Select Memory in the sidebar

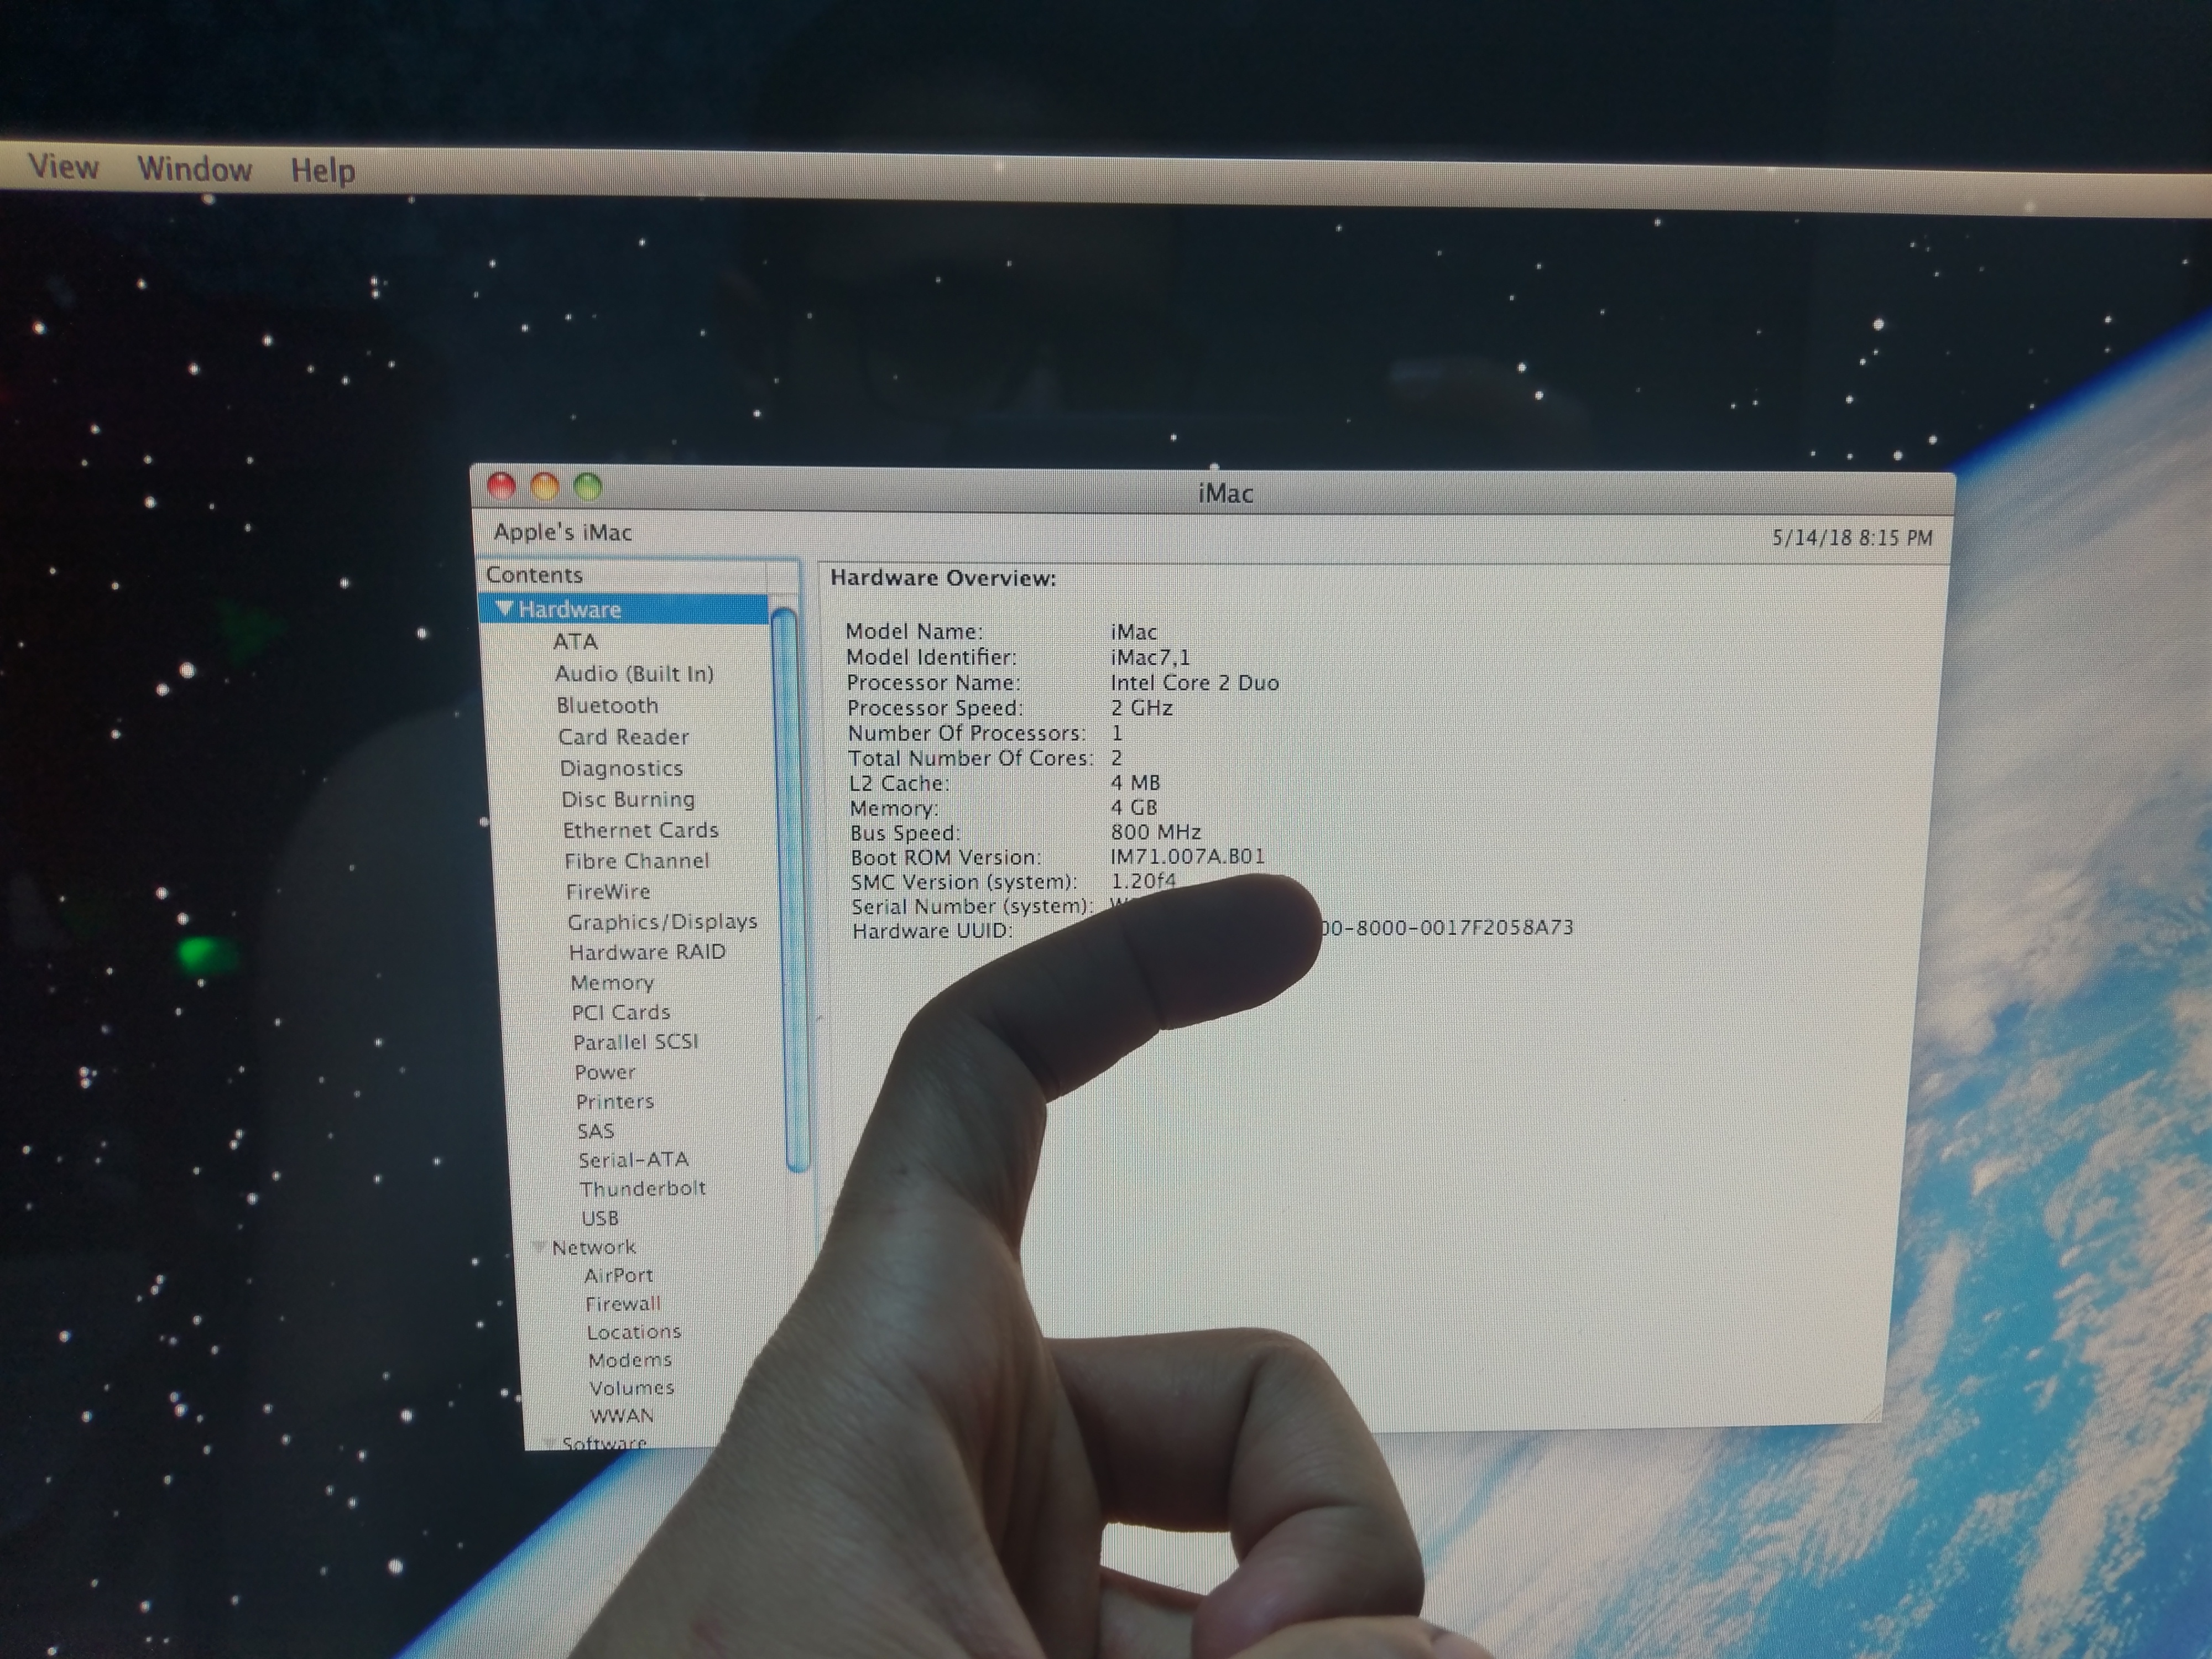click(x=612, y=982)
